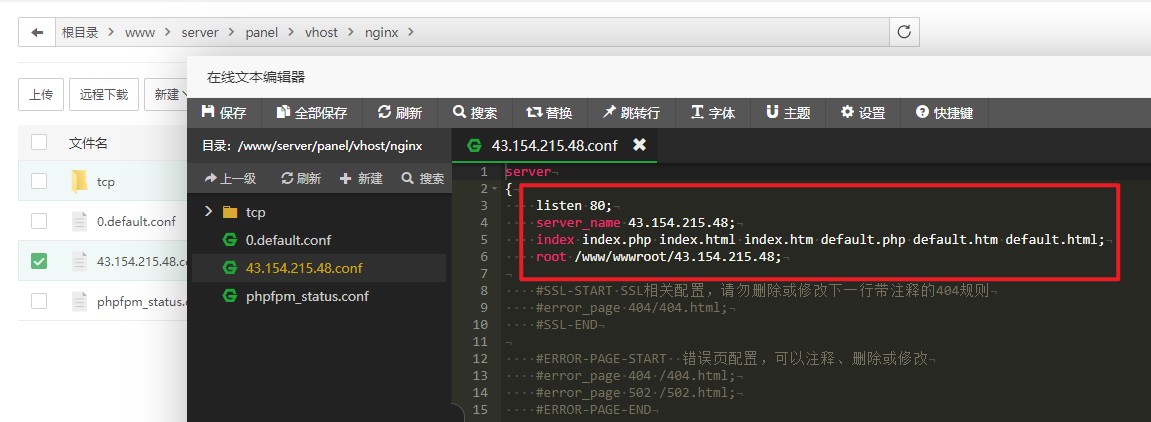Open Jump to line (跳转行) tool
Screen dimensions: 1151x422
pyautogui.click(x=631, y=113)
